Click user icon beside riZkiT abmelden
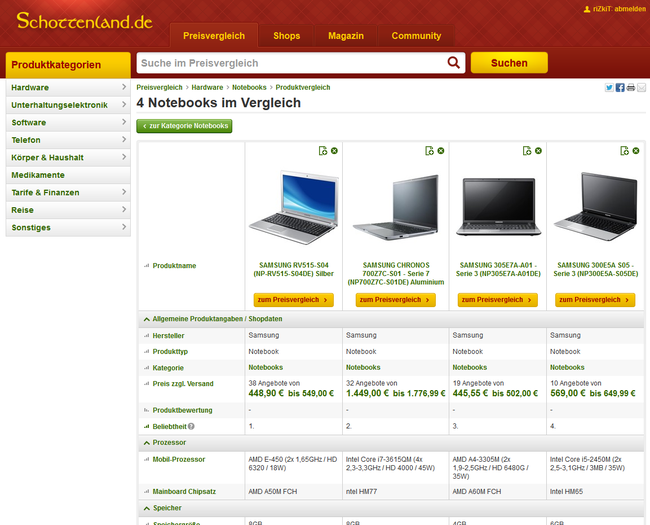 tap(587, 9)
